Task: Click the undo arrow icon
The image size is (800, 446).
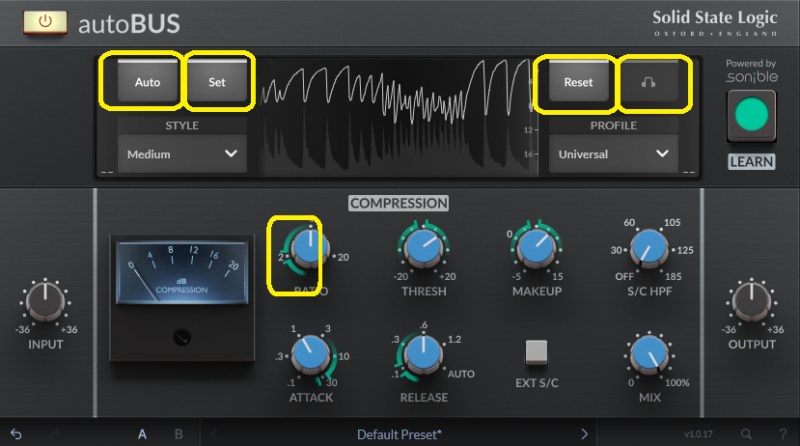Action: click(16, 434)
